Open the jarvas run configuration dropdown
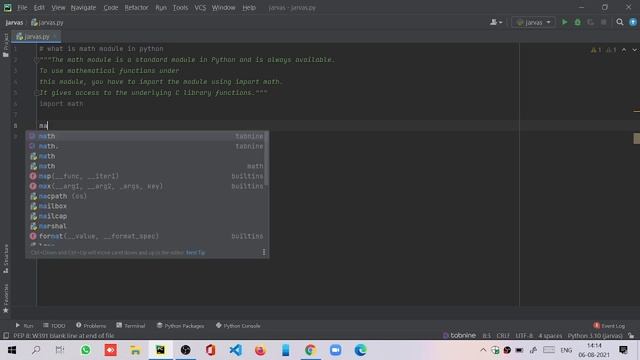This screenshot has height=360, width=640. pos(533,22)
